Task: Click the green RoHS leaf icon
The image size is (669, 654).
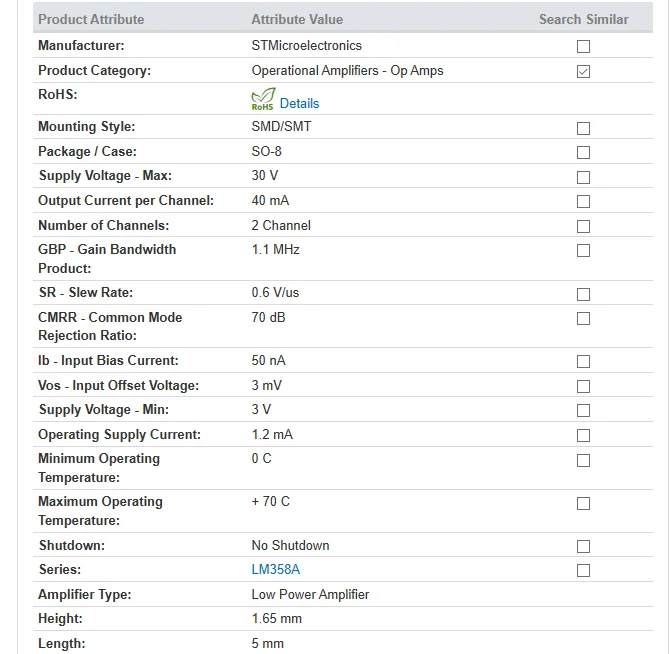Action: (263, 99)
